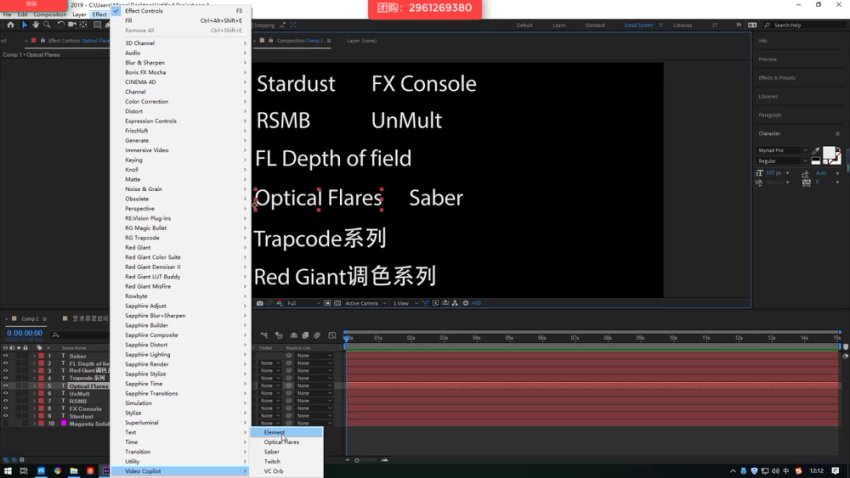Select the Pan Behind anchor tool
This screenshot has height=478, width=850.
click(83, 25)
